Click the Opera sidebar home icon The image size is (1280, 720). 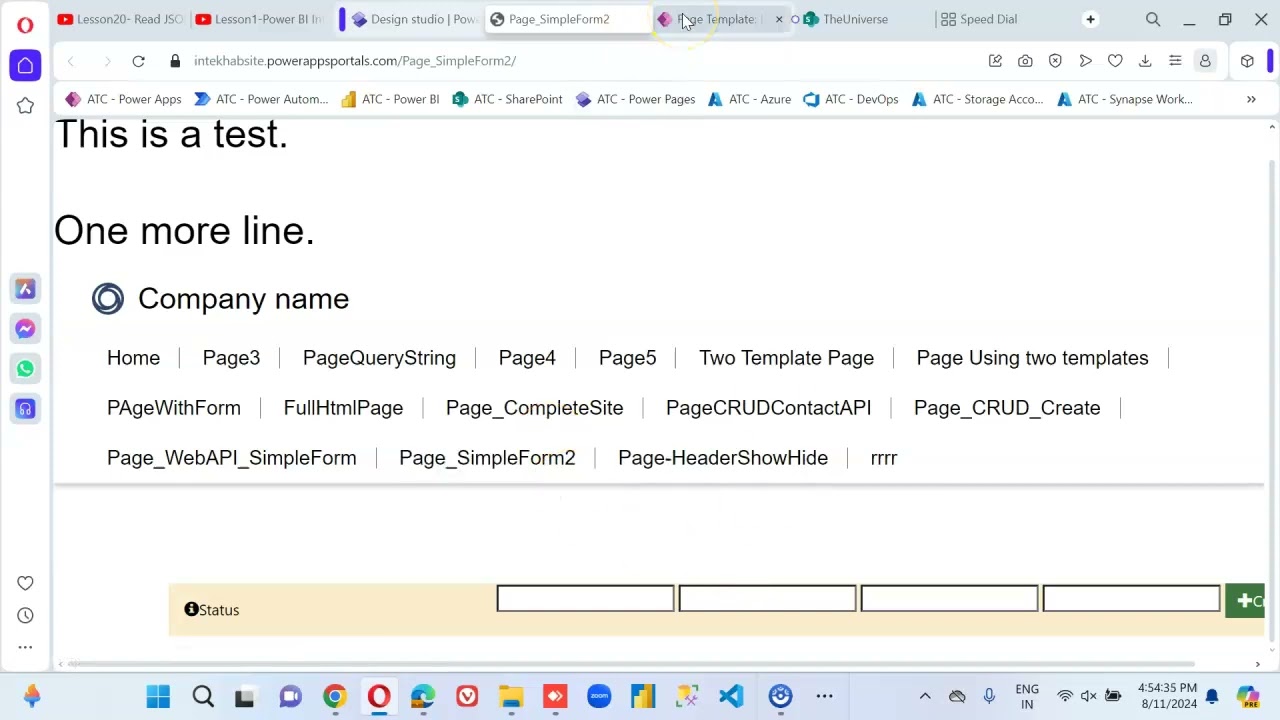(x=25, y=66)
